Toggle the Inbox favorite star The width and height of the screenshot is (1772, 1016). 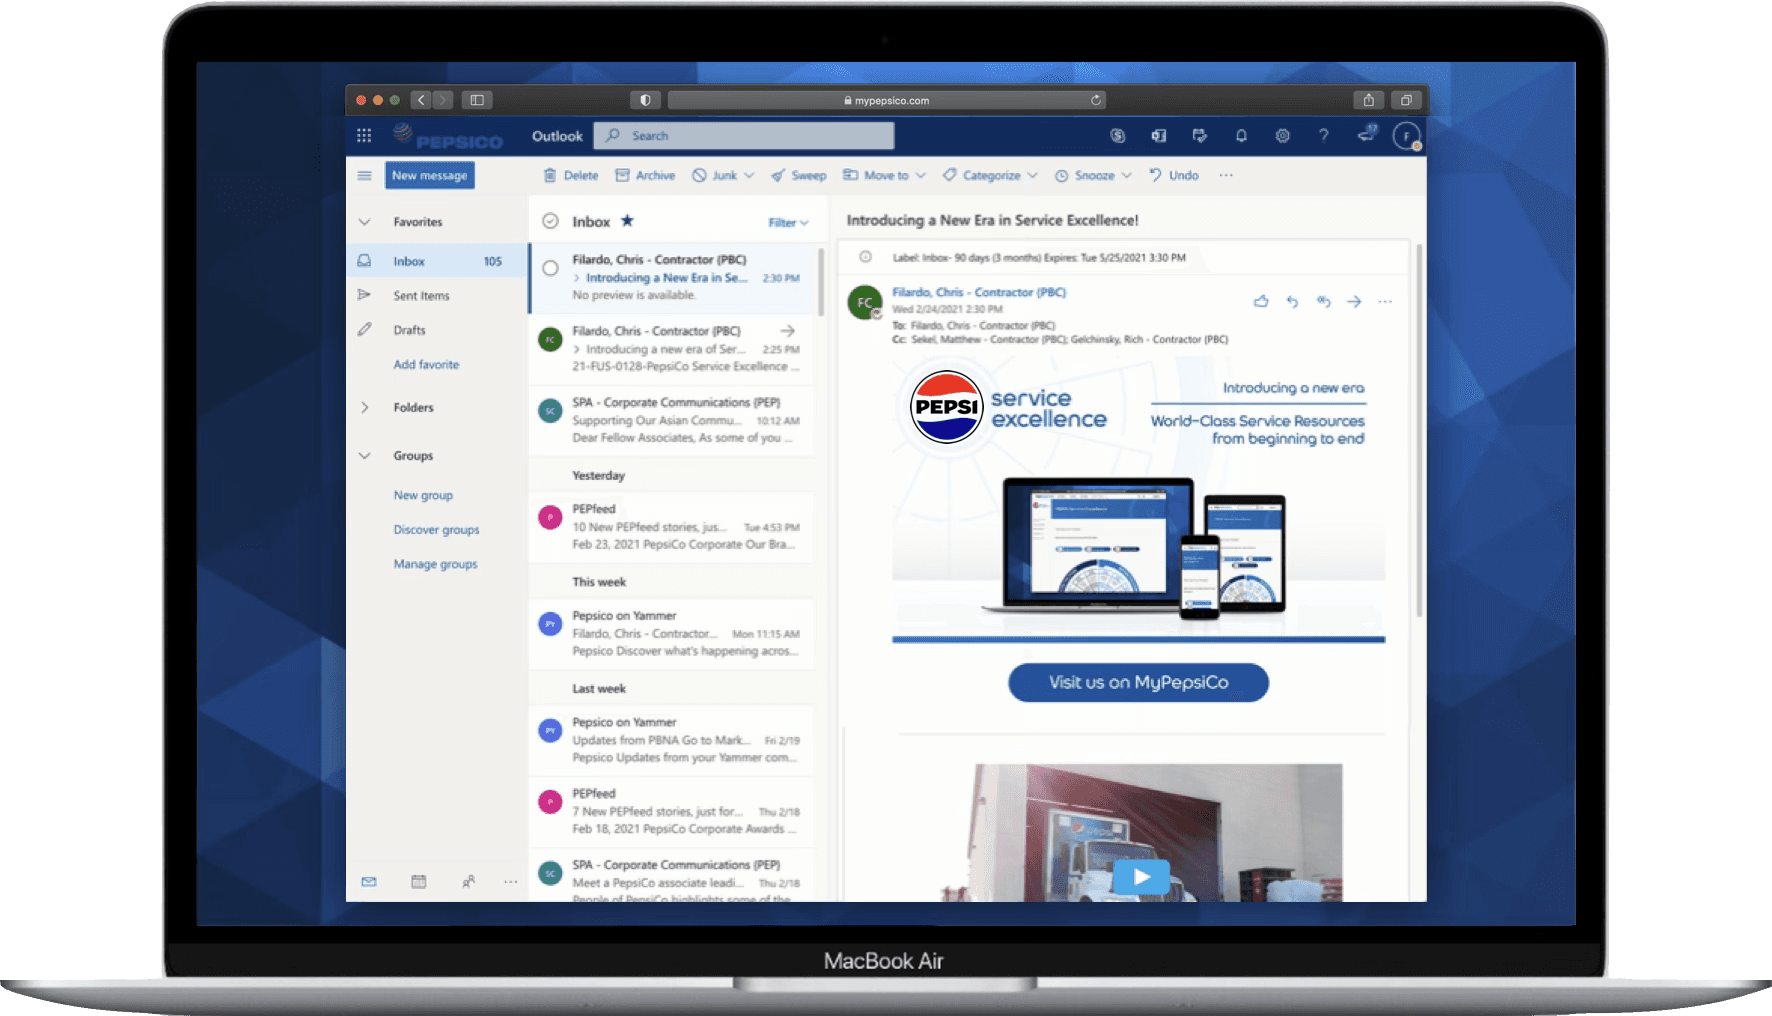627,221
